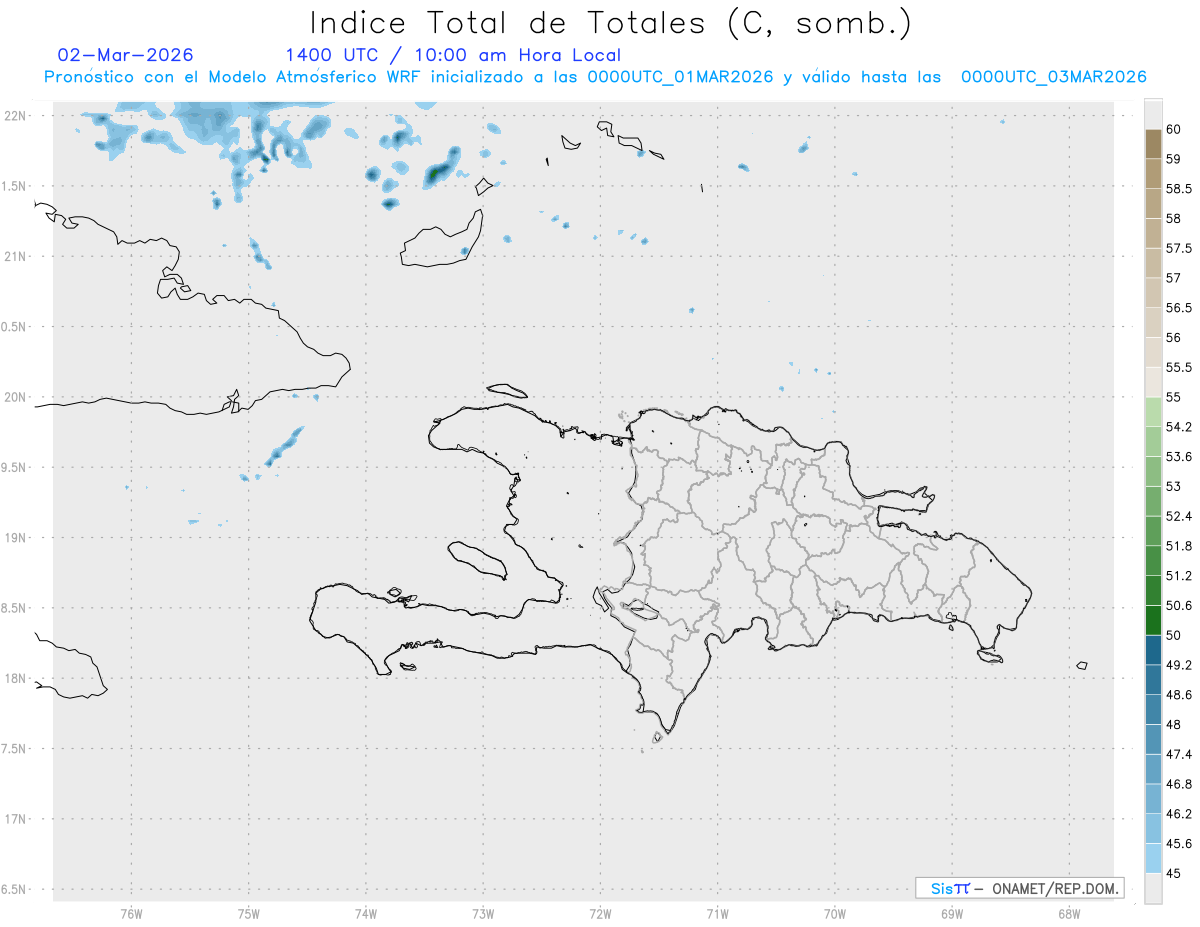1200x927 pixels.
Task: Click the longitude label "70W"
Action: click(835, 913)
